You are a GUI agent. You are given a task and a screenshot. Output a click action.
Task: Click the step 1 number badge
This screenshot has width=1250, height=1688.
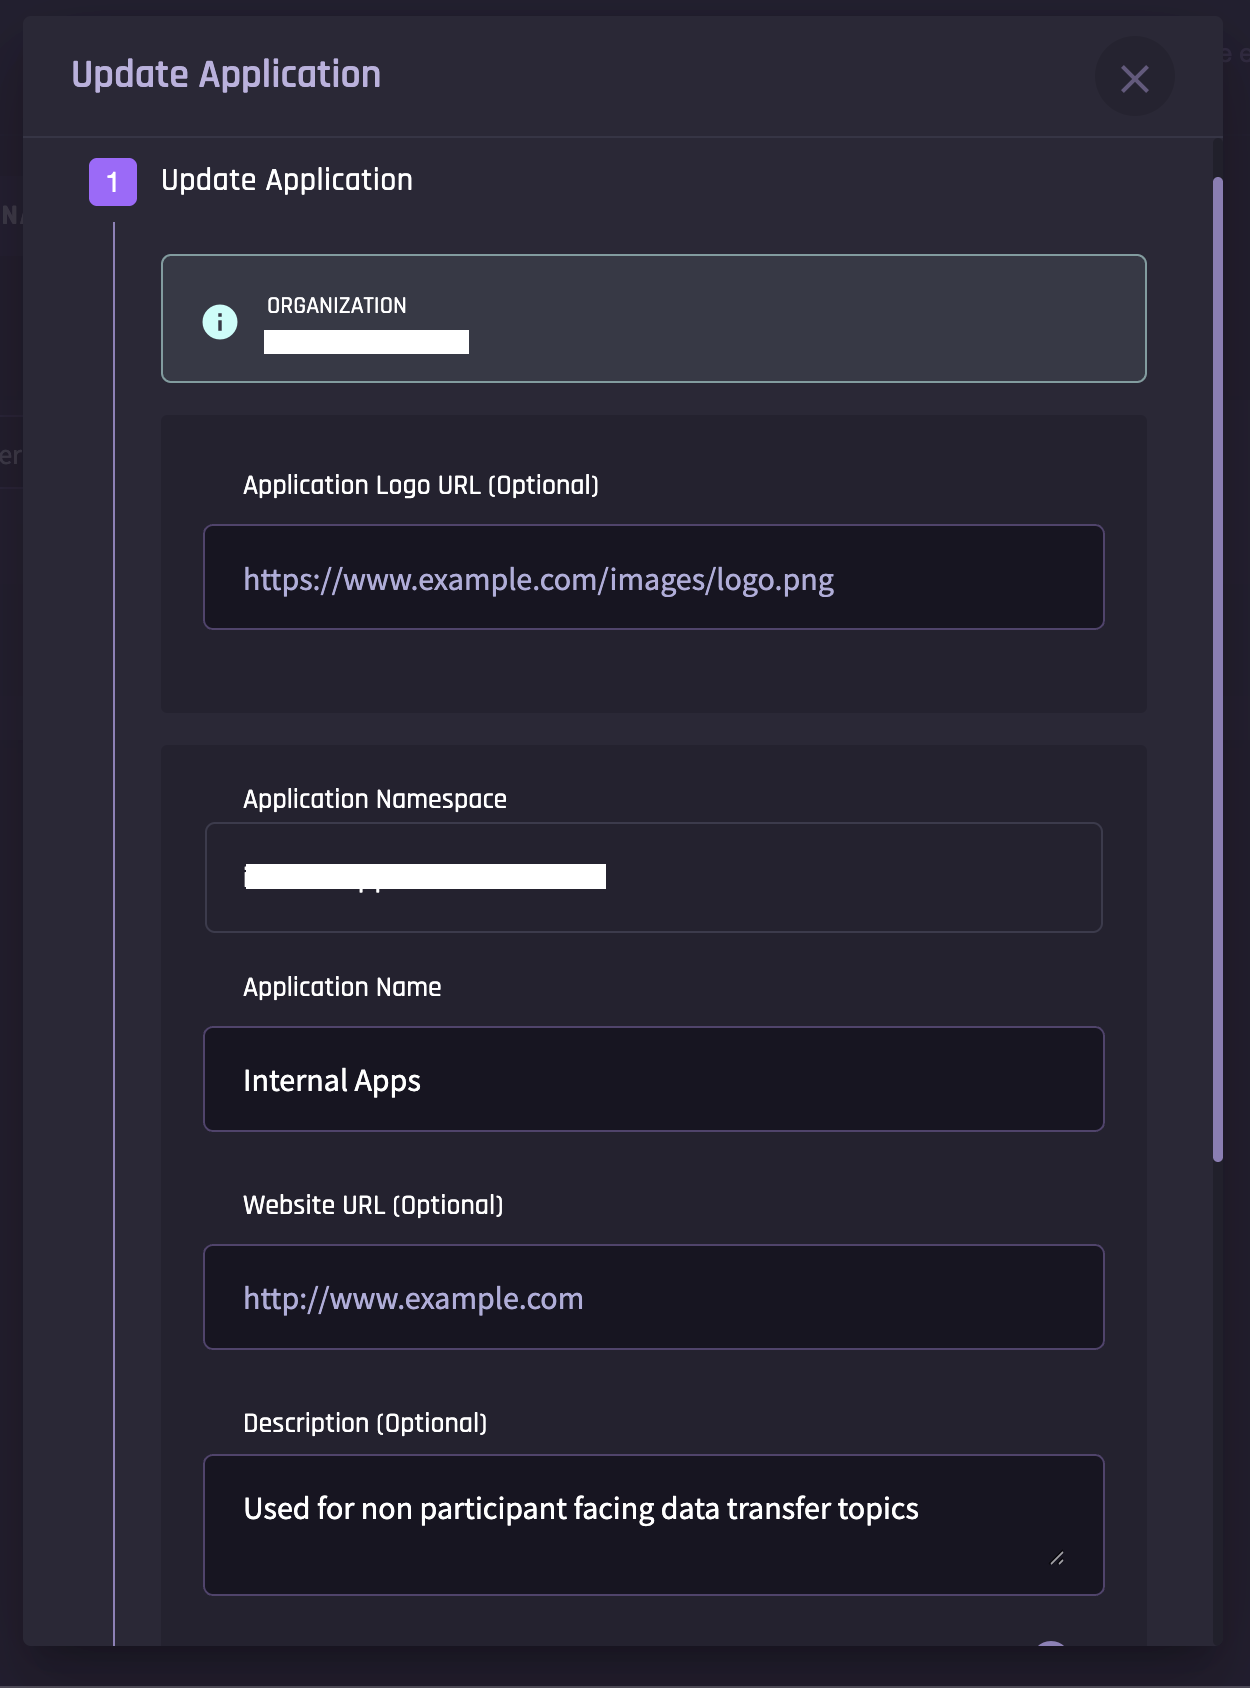pos(113,182)
